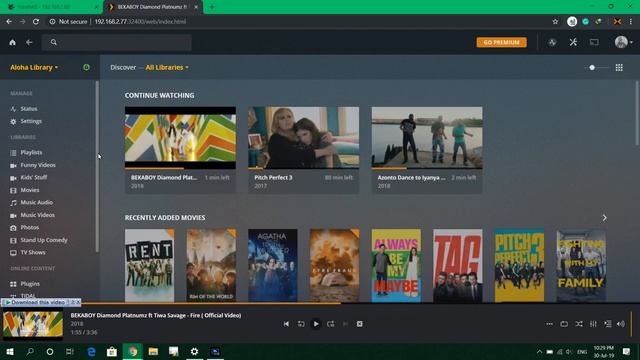Expand the Aloha Library dropdown
The height and width of the screenshot is (360, 640).
point(34,67)
